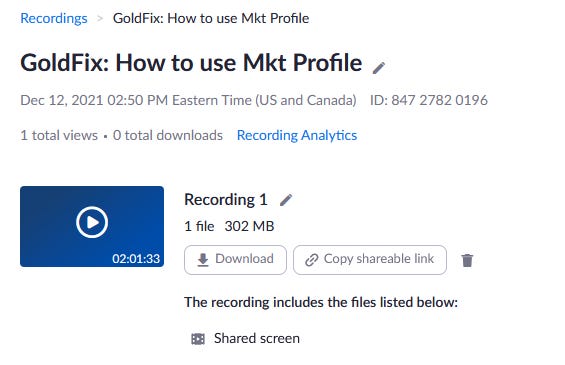Rename Recording 1 using its pencil icon
The width and height of the screenshot is (565, 365).
tap(286, 200)
